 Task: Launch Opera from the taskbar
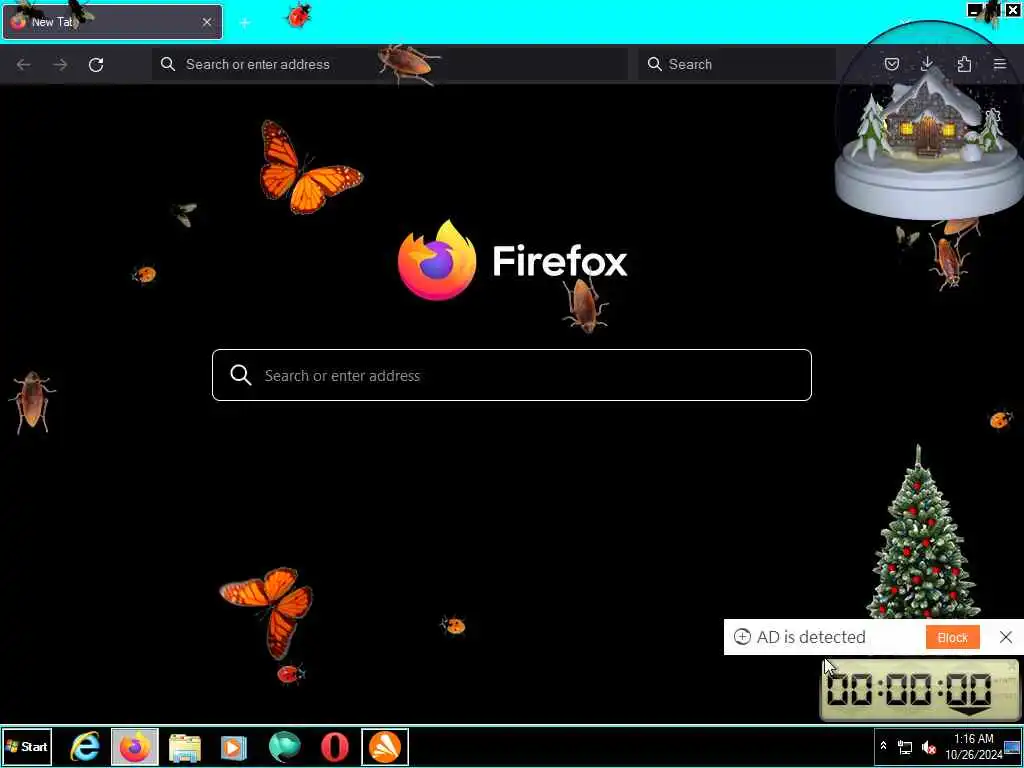coord(334,747)
